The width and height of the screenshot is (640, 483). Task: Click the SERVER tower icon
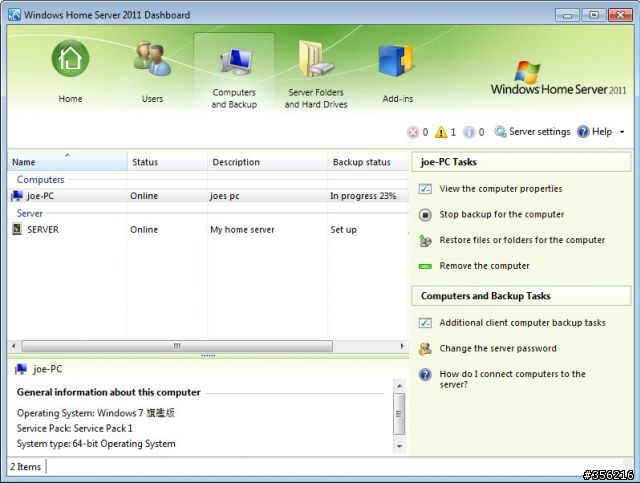(x=17, y=229)
